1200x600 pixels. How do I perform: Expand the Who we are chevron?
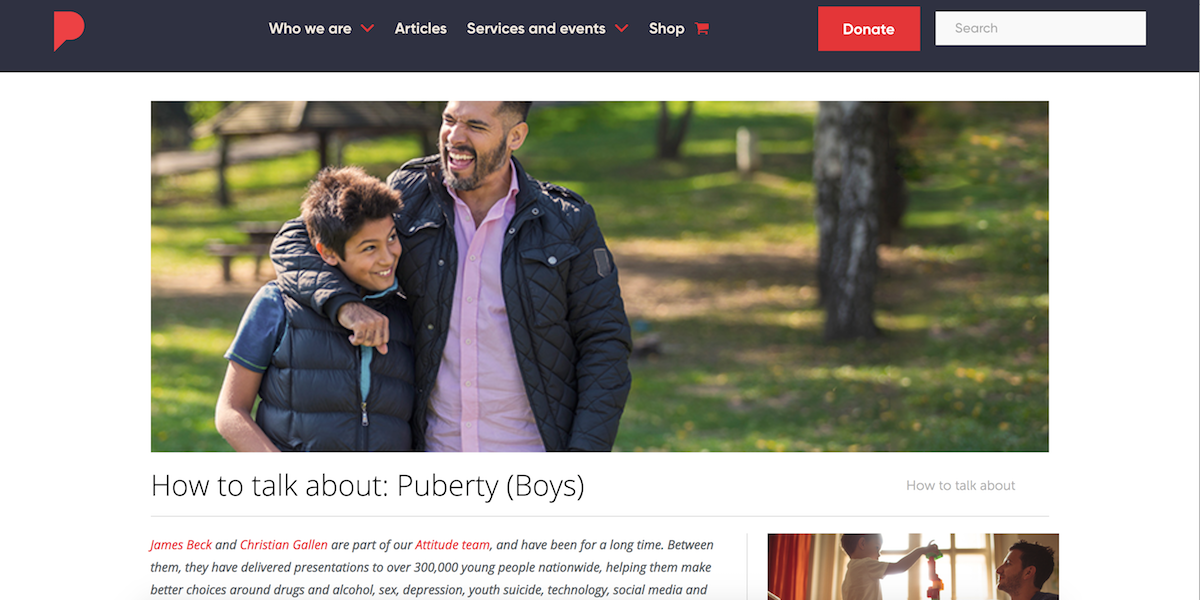(368, 28)
